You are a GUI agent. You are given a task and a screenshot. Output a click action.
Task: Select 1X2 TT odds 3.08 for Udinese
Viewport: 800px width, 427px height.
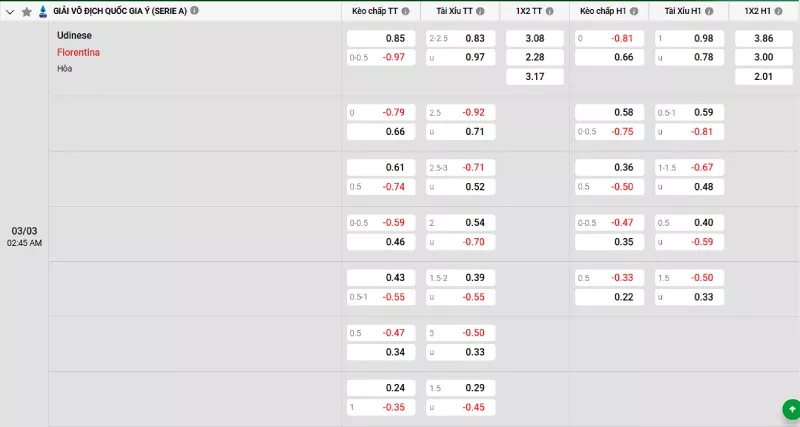[x=534, y=38]
